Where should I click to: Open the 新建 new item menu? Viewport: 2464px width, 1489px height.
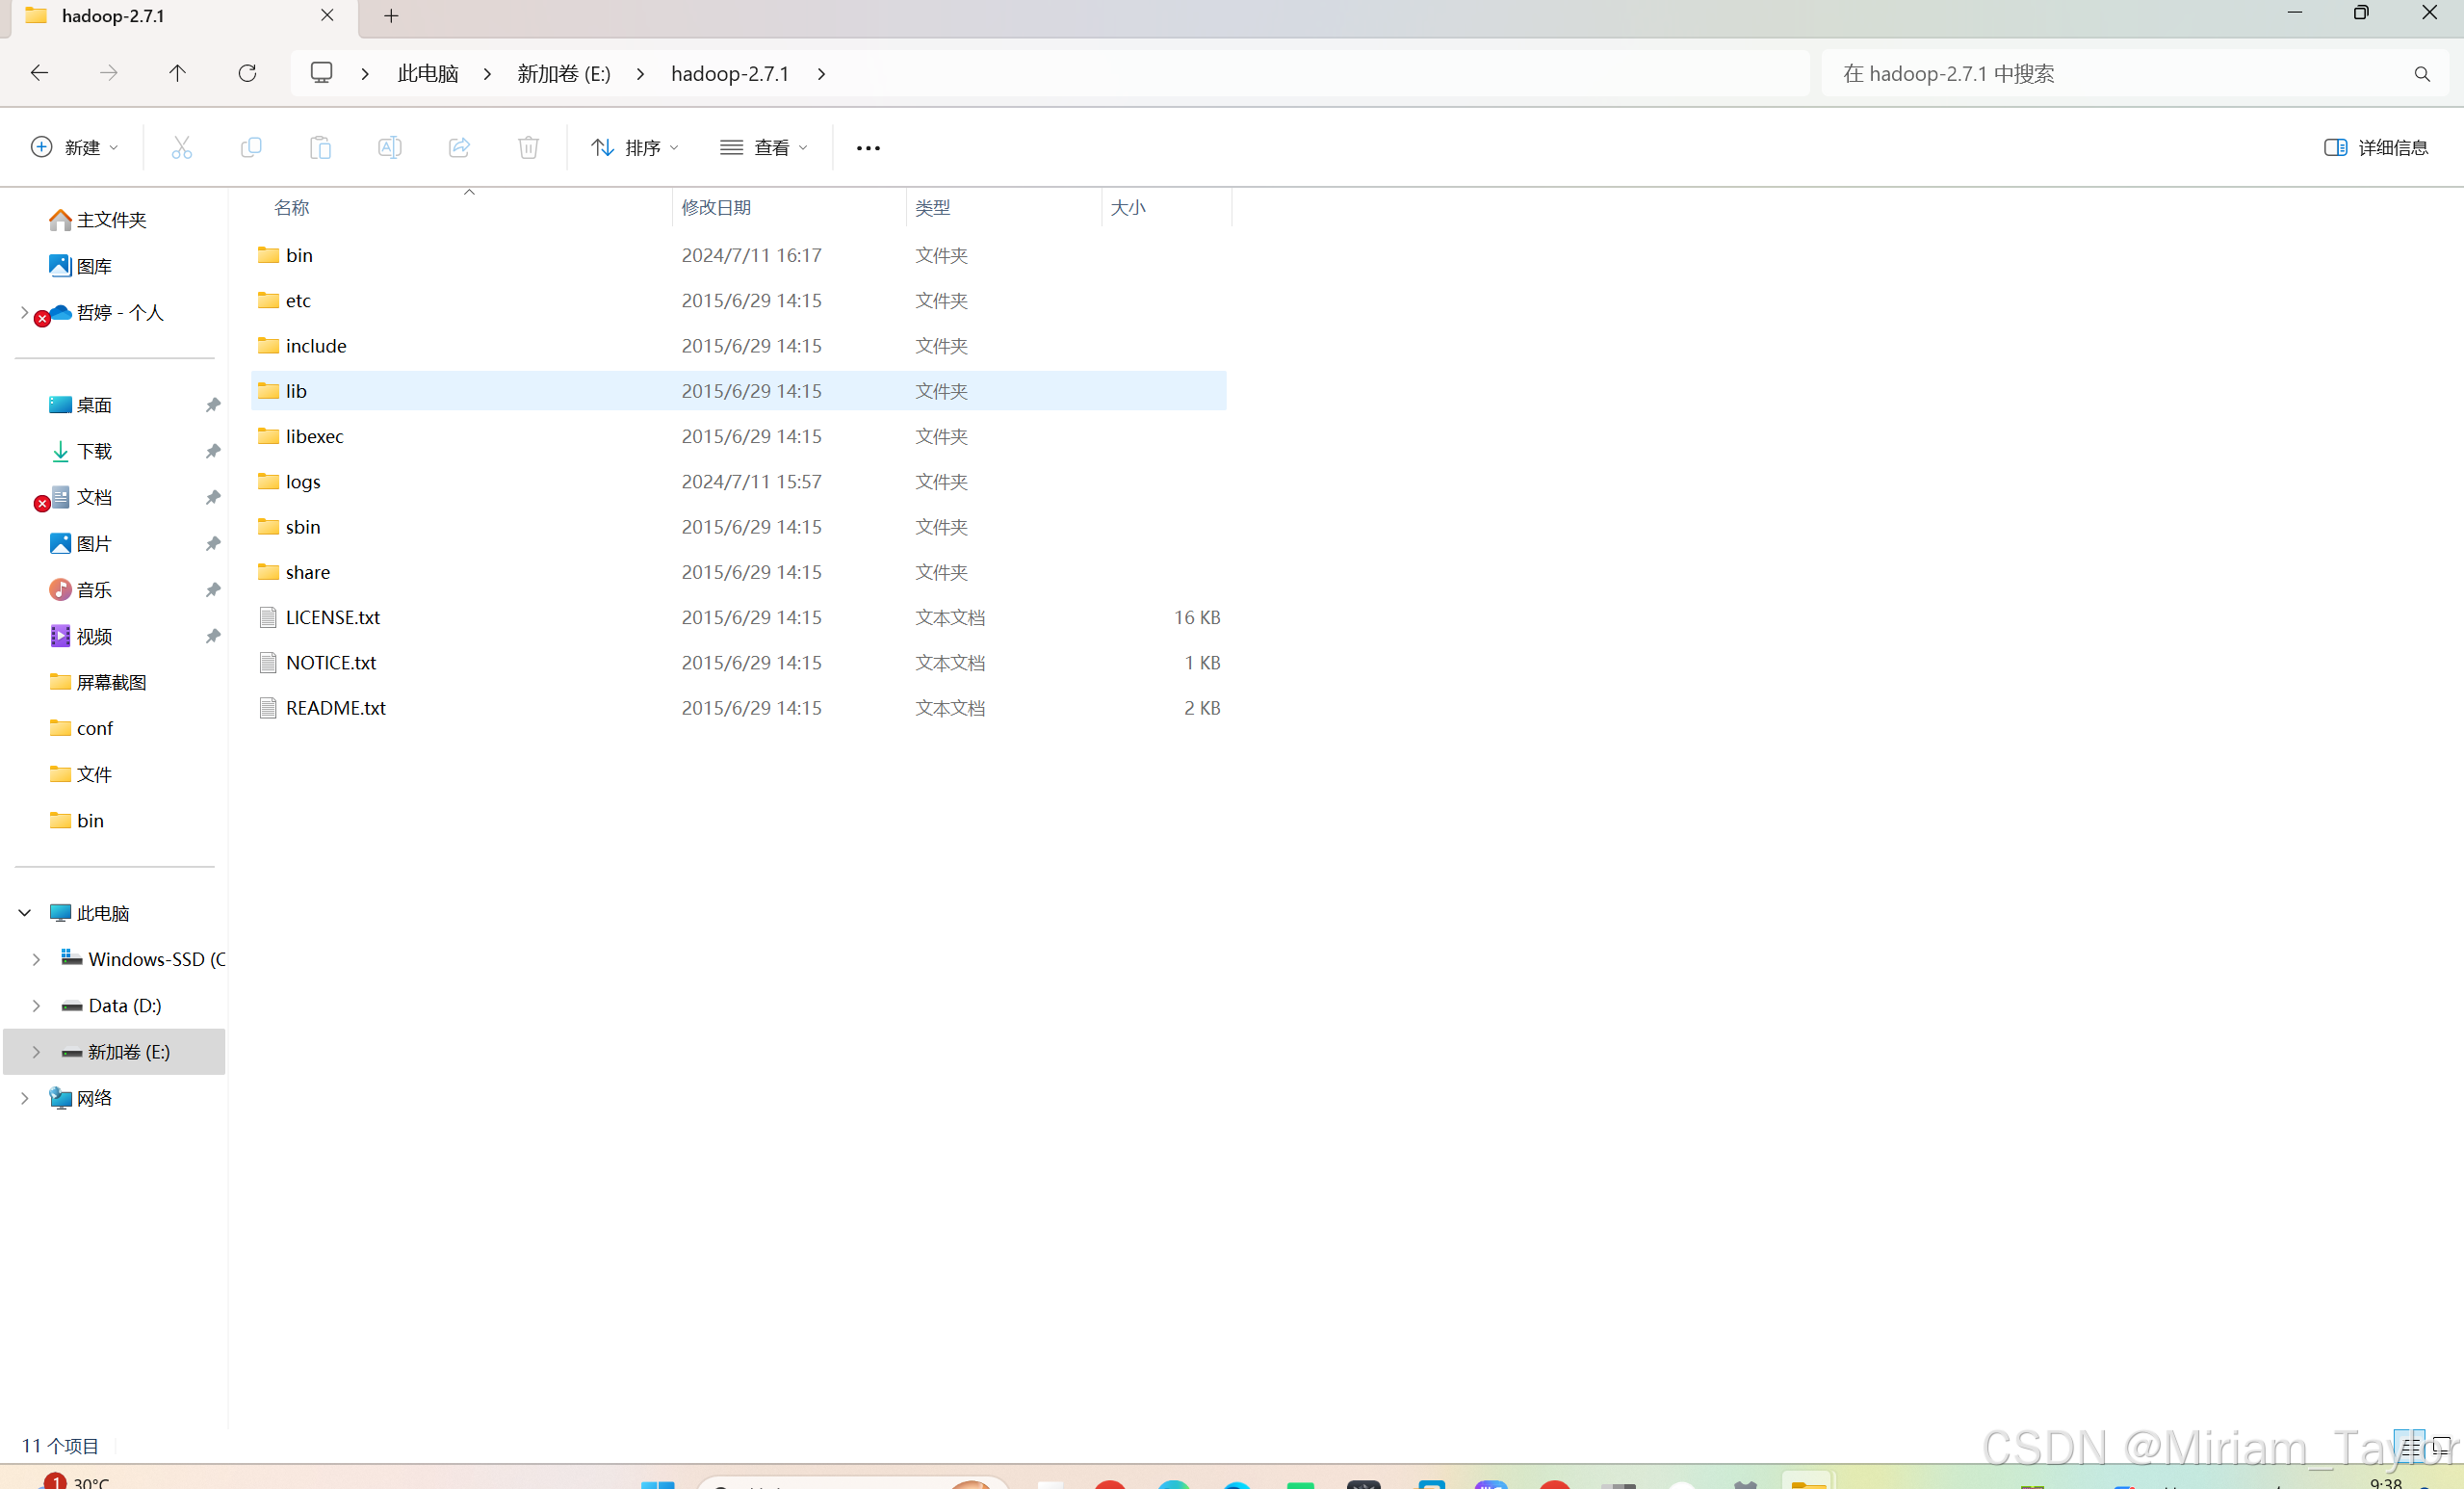(x=75, y=148)
